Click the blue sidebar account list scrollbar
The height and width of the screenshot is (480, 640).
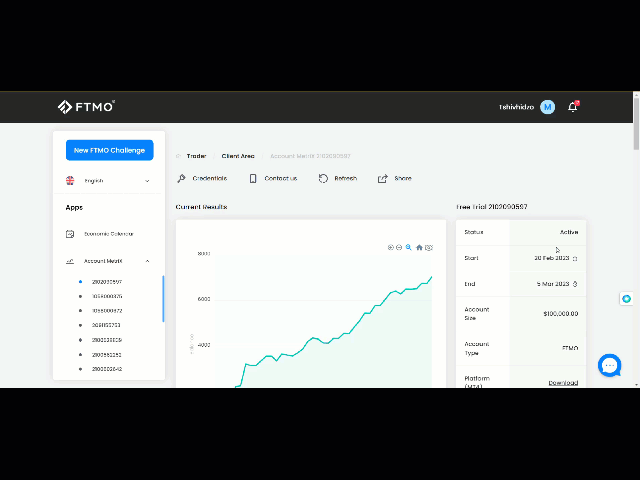pos(163,299)
